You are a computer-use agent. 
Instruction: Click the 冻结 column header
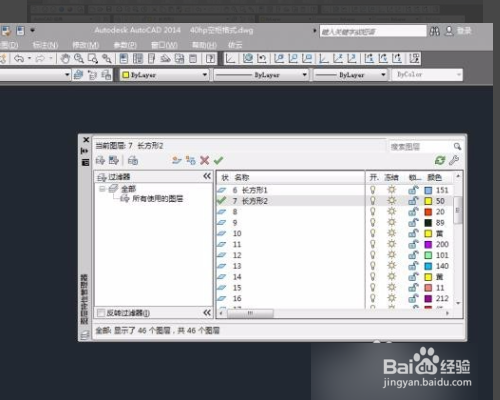coord(391,177)
